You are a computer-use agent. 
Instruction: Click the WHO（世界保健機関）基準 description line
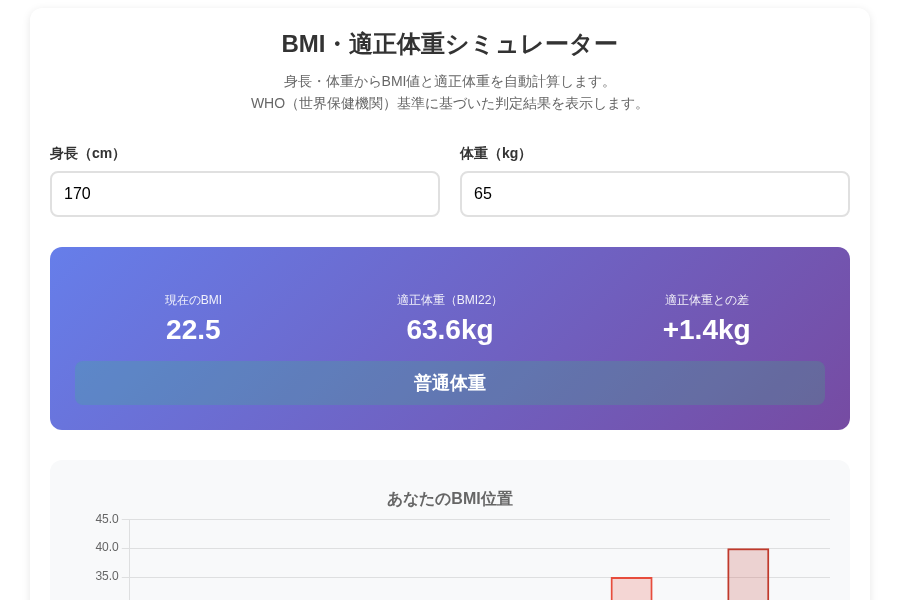pos(449,103)
